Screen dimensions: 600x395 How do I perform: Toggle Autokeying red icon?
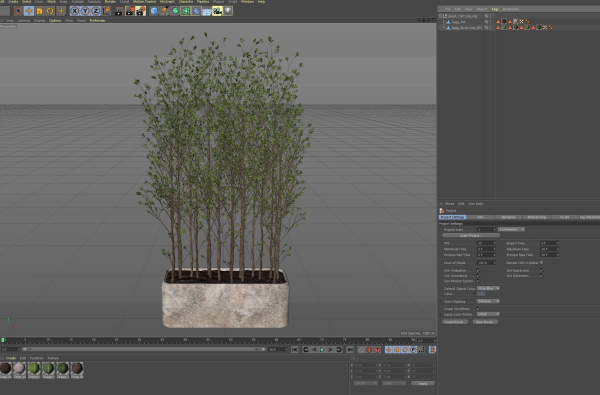point(369,349)
